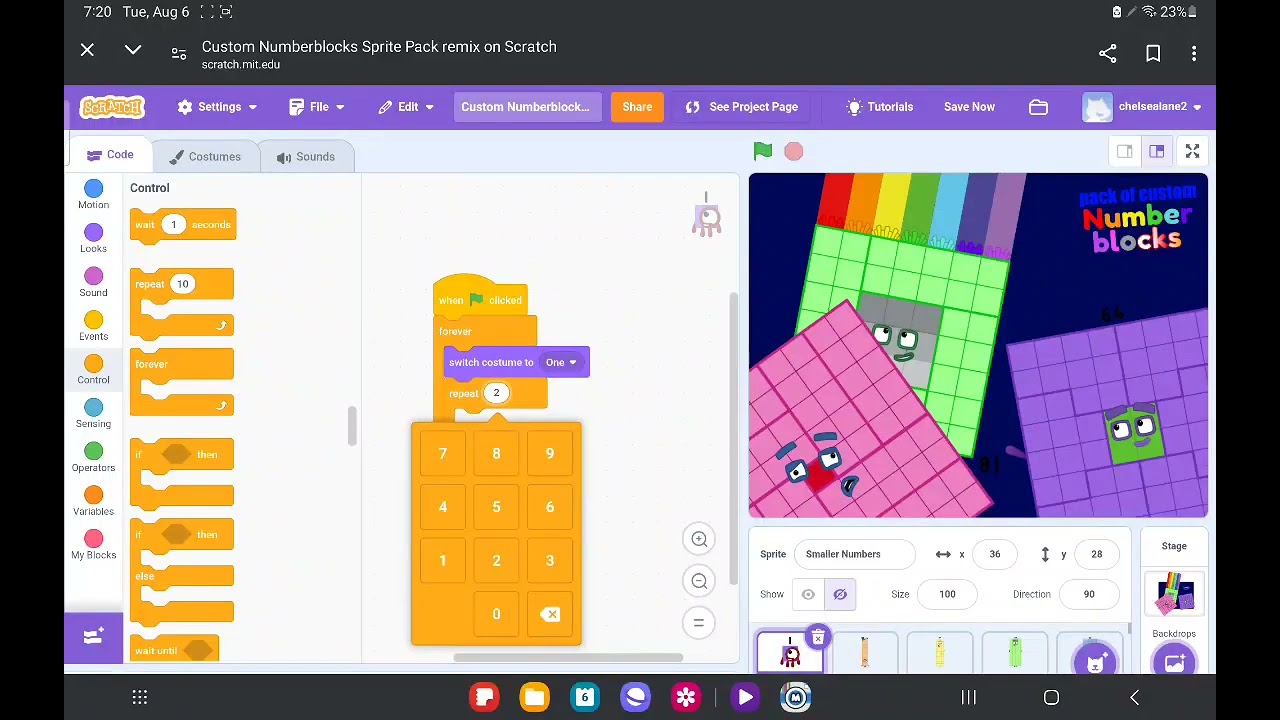Tap number 5 on the keypad

pyautogui.click(x=496, y=507)
